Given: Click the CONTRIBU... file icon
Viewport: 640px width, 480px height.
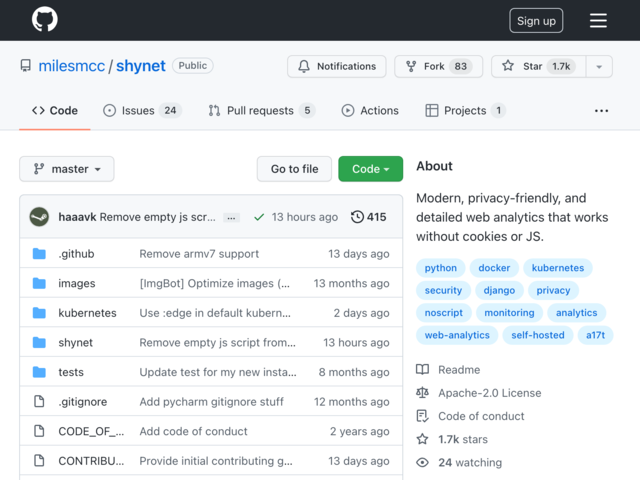Looking at the screenshot, I should (39, 461).
